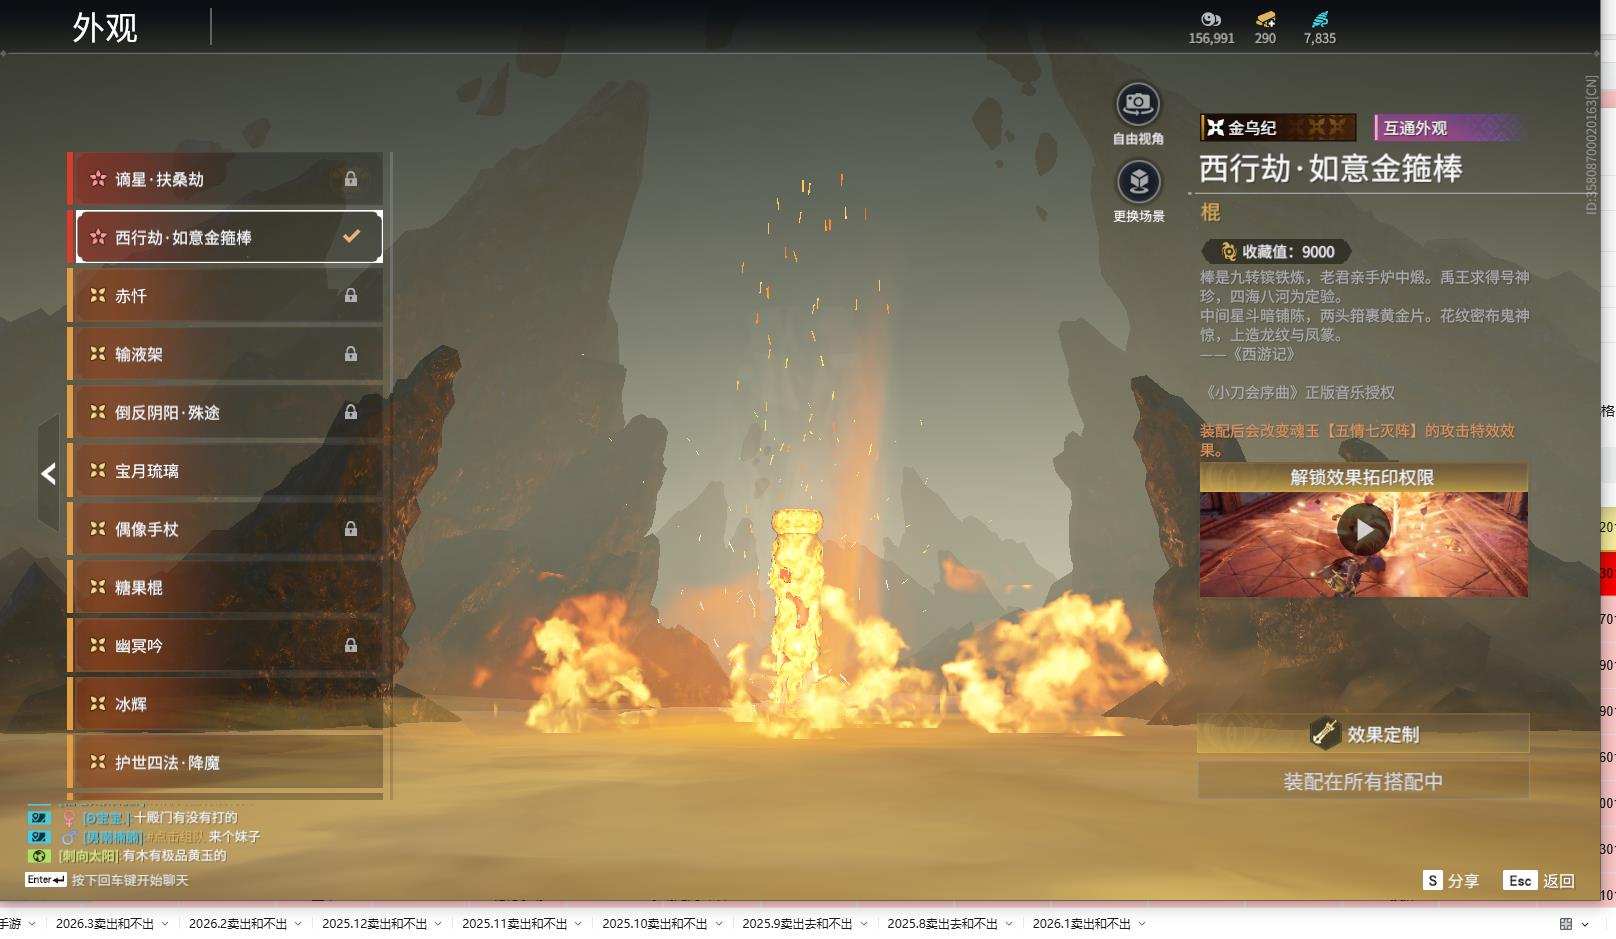Open the 2026.3卖出和不出 sheet tab dropdown

(165, 924)
